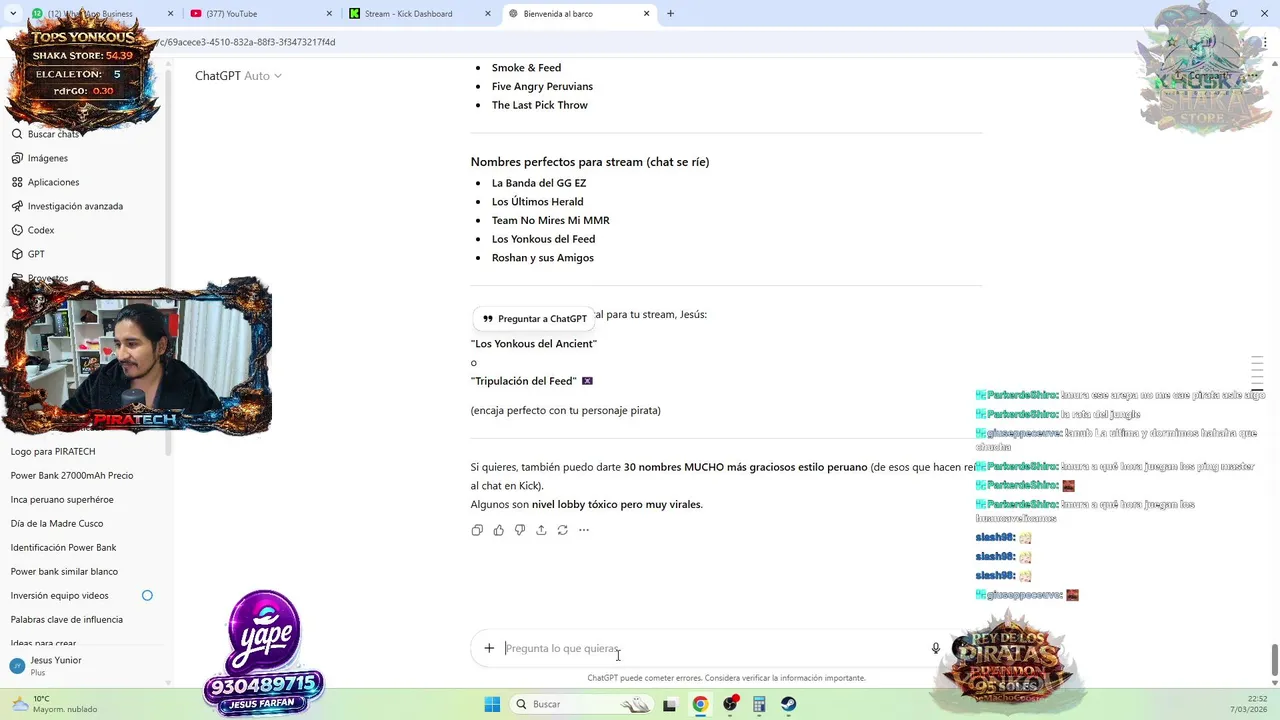This screenshot has height=720, width=1280.
Task: Share the ChatGPT response
Action: pos(541,530)
